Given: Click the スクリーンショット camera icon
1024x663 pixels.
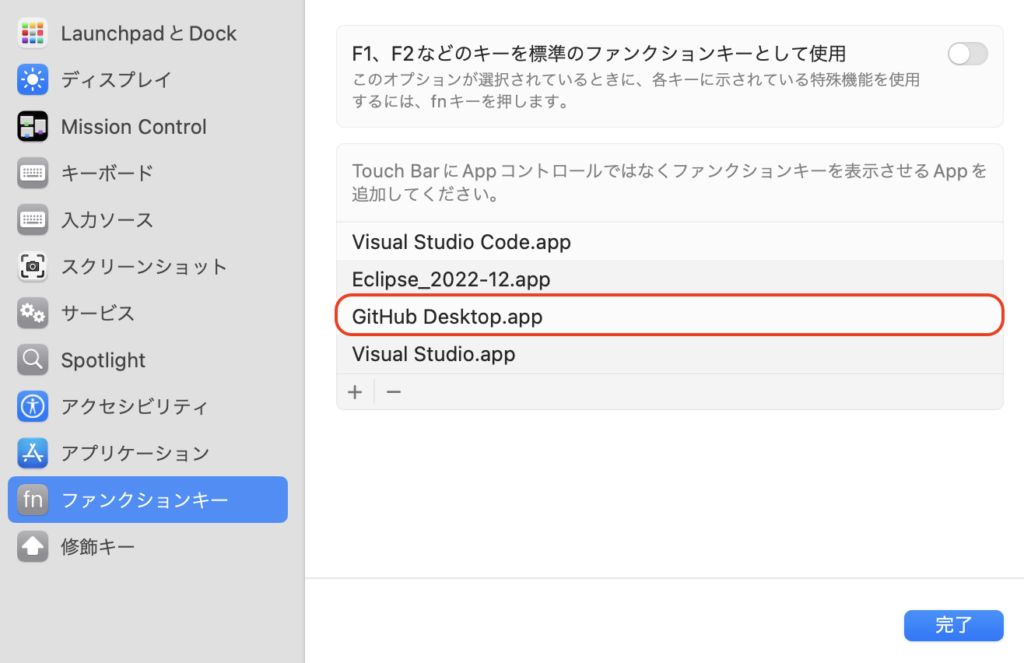Looking at the screenshot, I should click(x=33, y=267).
